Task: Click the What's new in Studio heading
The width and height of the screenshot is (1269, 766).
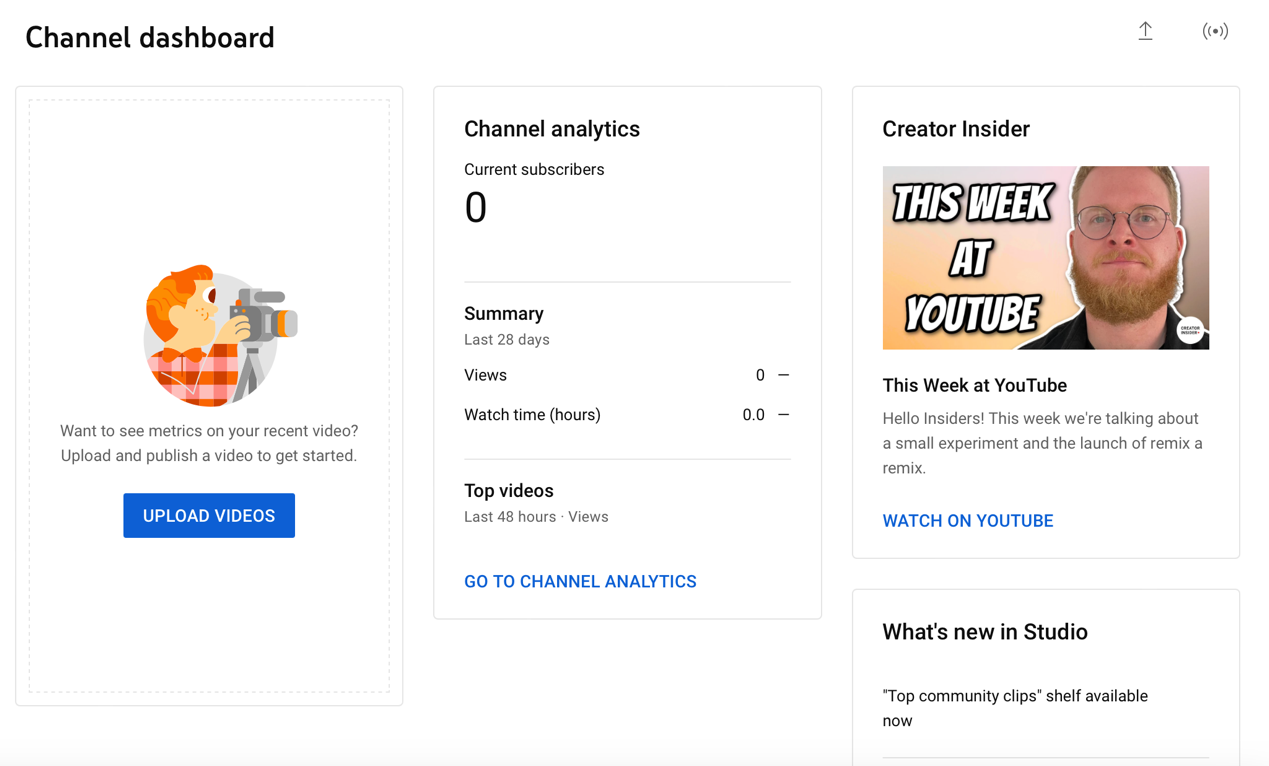Action: pyautogui.click(x=985, y=631)
